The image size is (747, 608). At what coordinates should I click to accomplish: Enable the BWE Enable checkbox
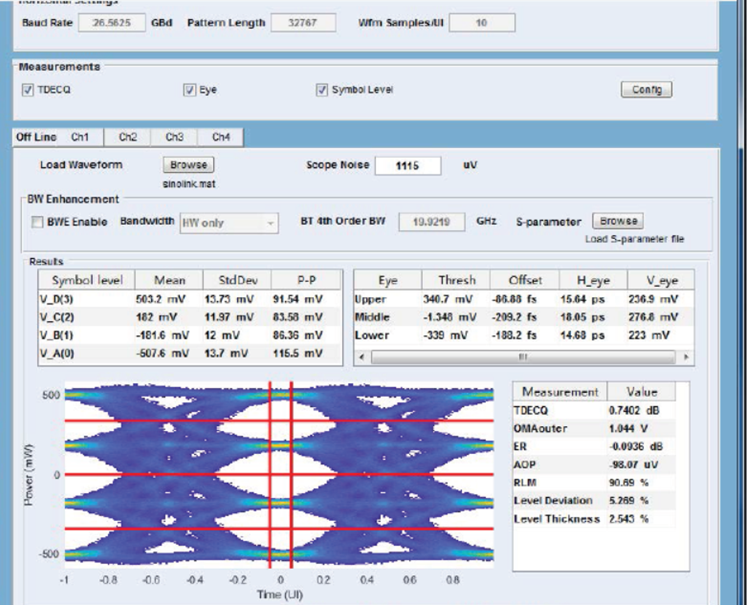pos(38,222)
